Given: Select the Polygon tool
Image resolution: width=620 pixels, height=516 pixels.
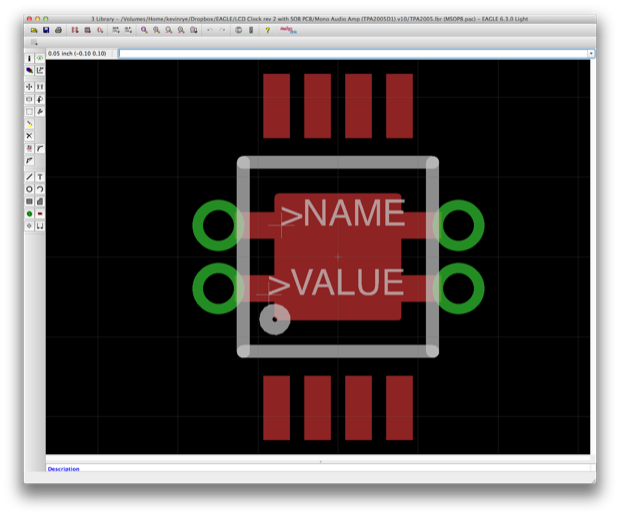Looking at the screenshot, I should point(40,202).
